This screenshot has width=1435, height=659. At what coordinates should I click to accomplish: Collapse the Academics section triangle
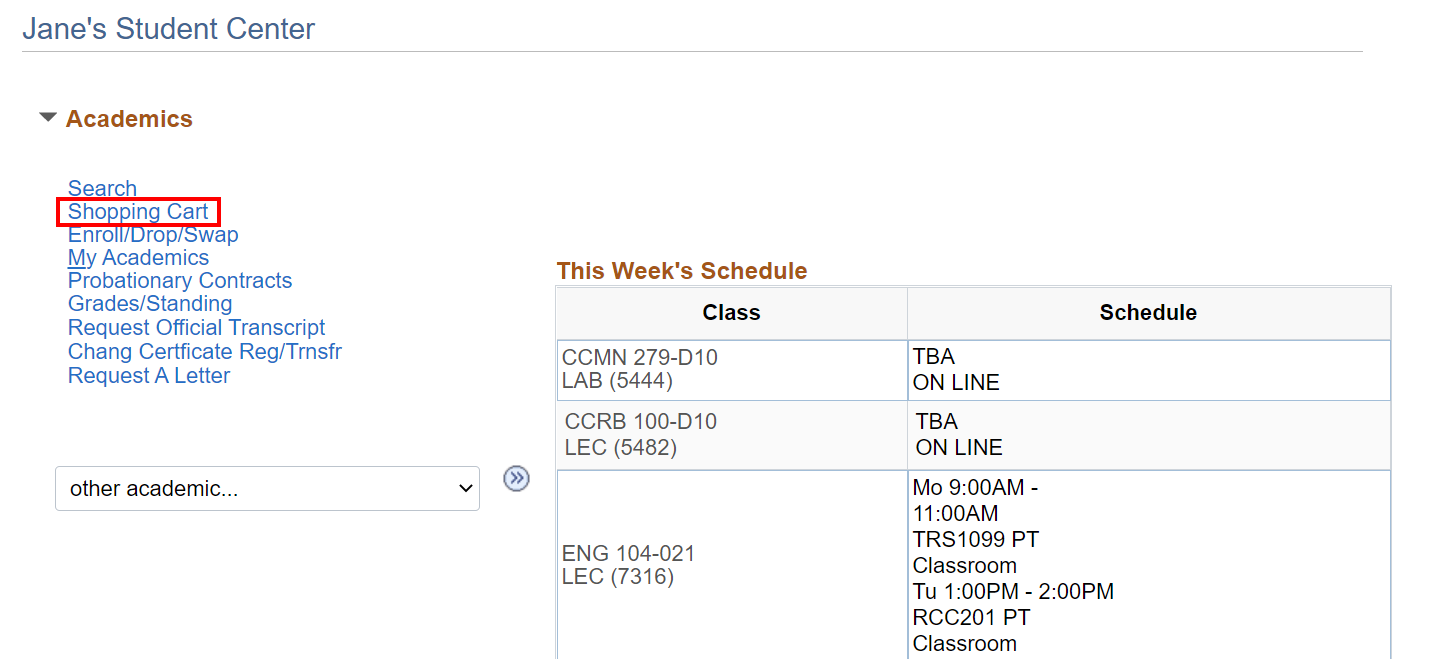48,118
